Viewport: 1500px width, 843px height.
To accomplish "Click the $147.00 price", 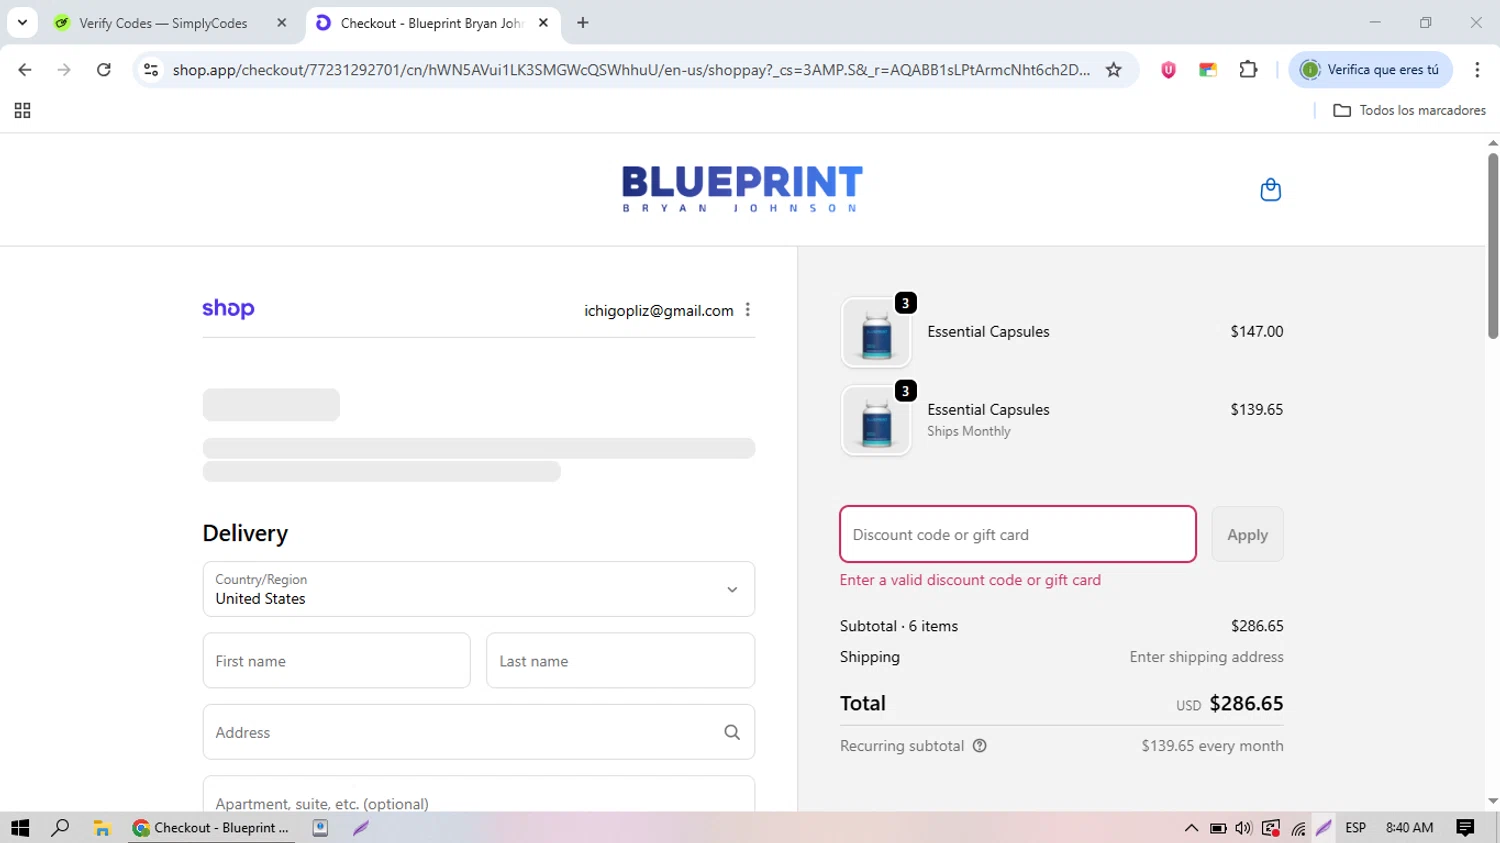I will pos(1256,332).
